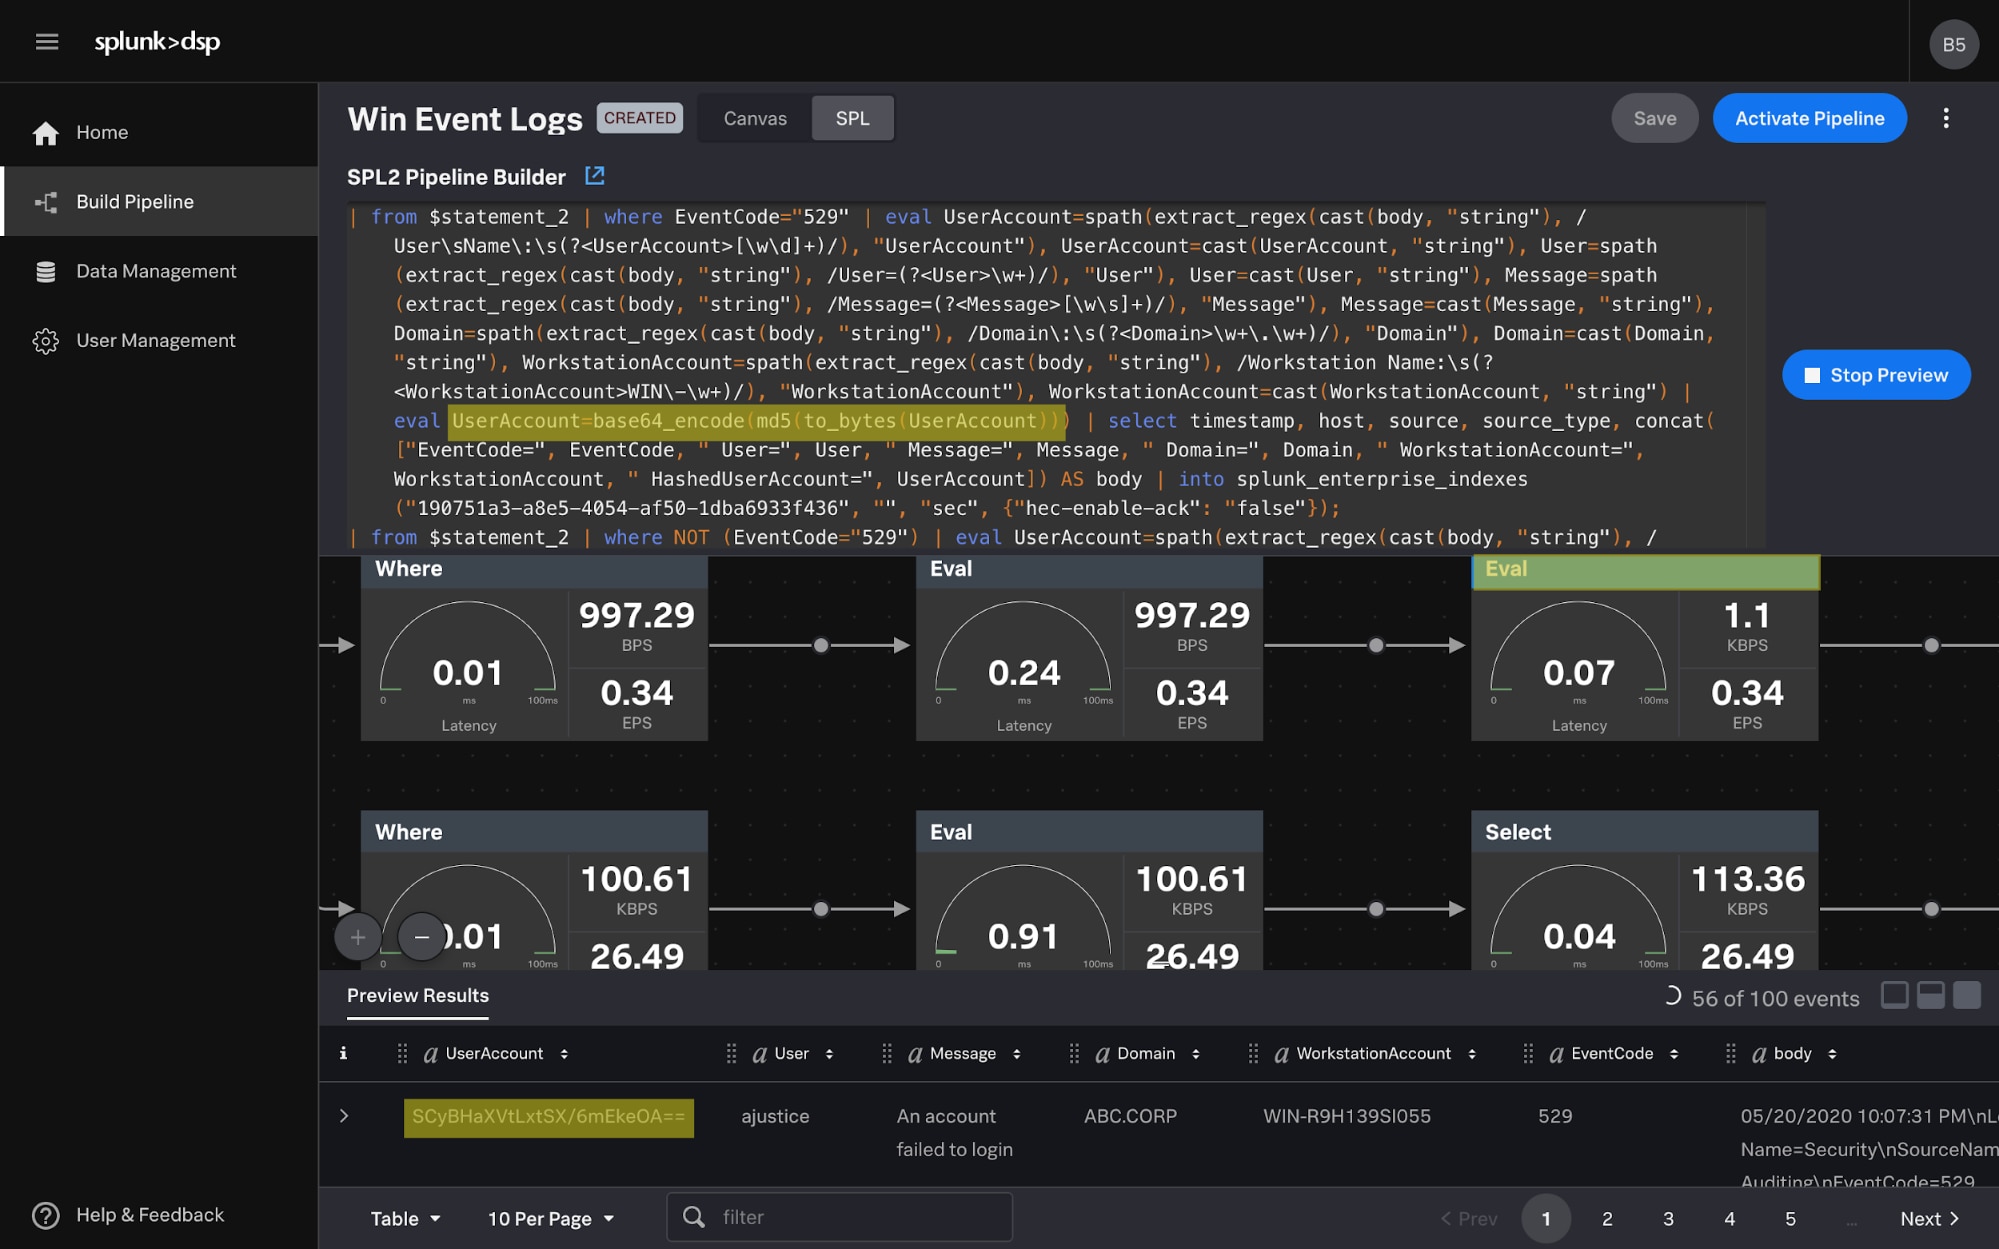Open Build Pipeline in sidebar
Screen dimensions: 1999x1249
point(160,201)
